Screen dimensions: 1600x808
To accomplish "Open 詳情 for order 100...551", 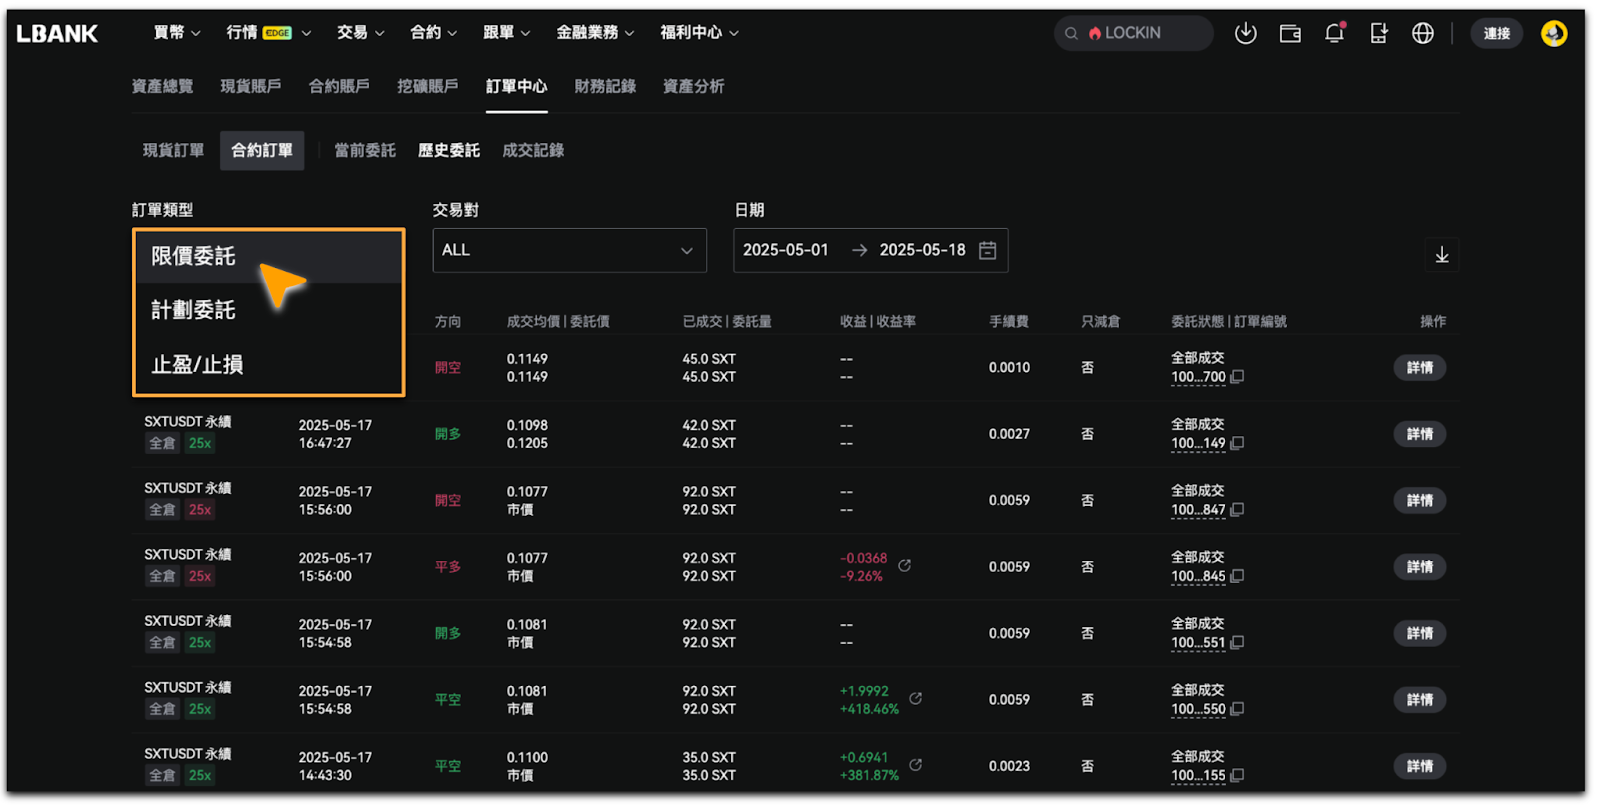I will [x=1420, y=634].
